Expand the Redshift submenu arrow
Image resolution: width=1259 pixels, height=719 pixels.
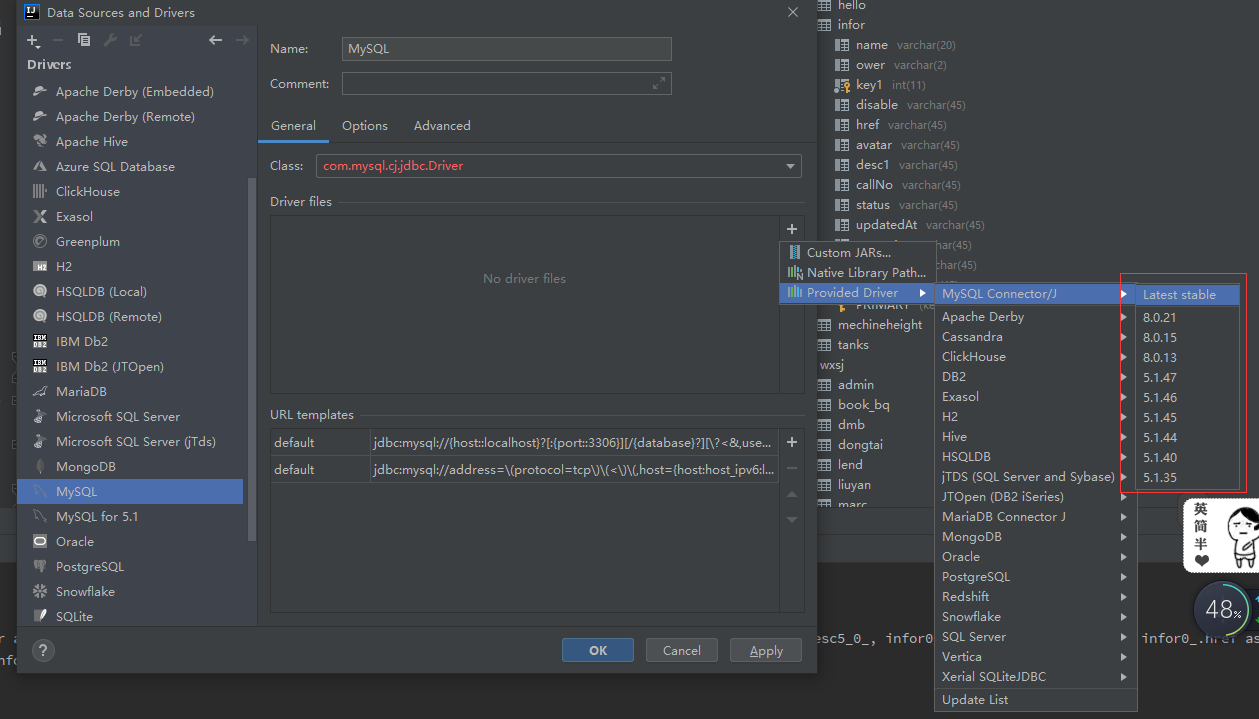click(x=1124, y=597)
